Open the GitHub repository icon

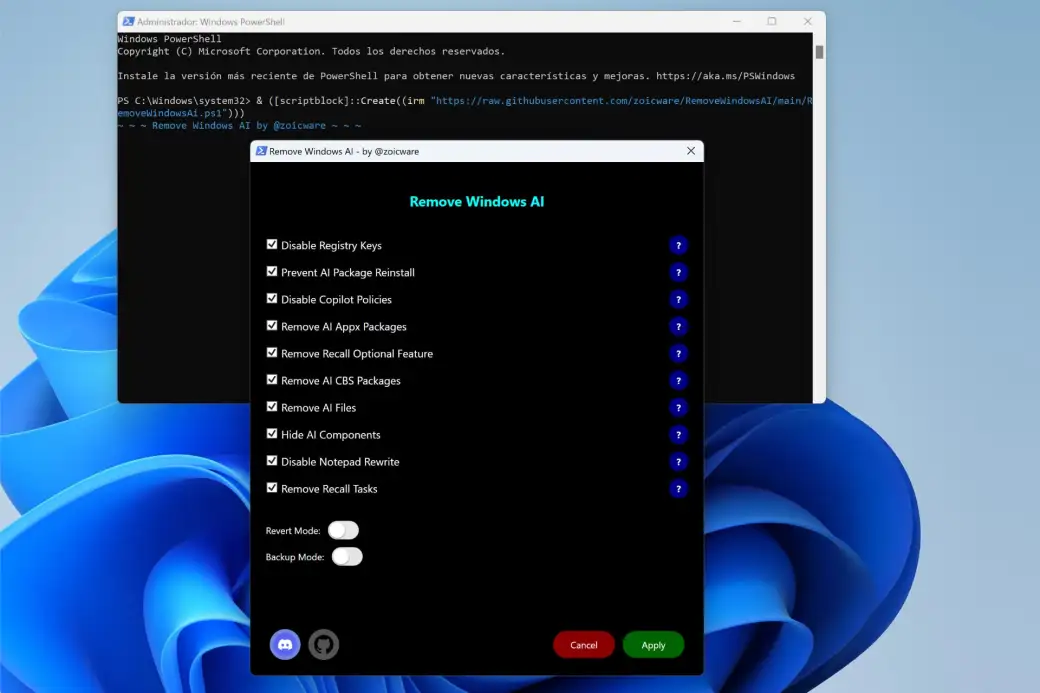point(323,644)
